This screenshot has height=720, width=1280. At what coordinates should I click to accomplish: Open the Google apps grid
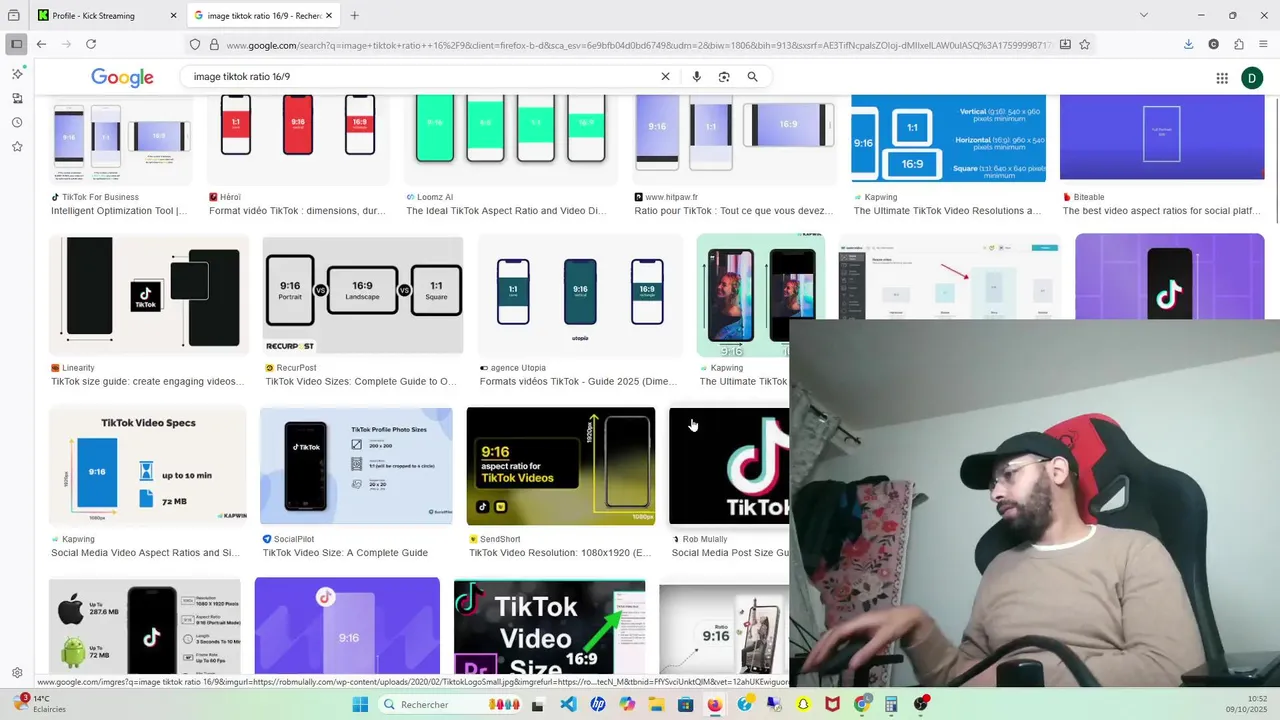1222,78
